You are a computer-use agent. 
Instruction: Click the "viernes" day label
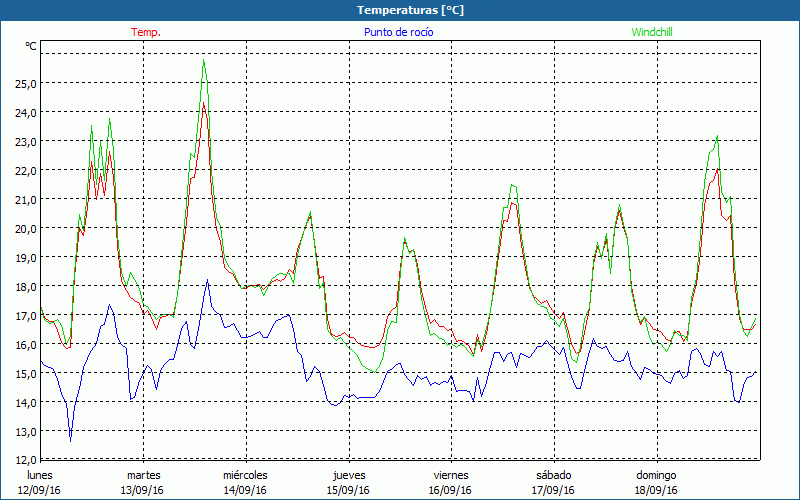click(451, 475)
